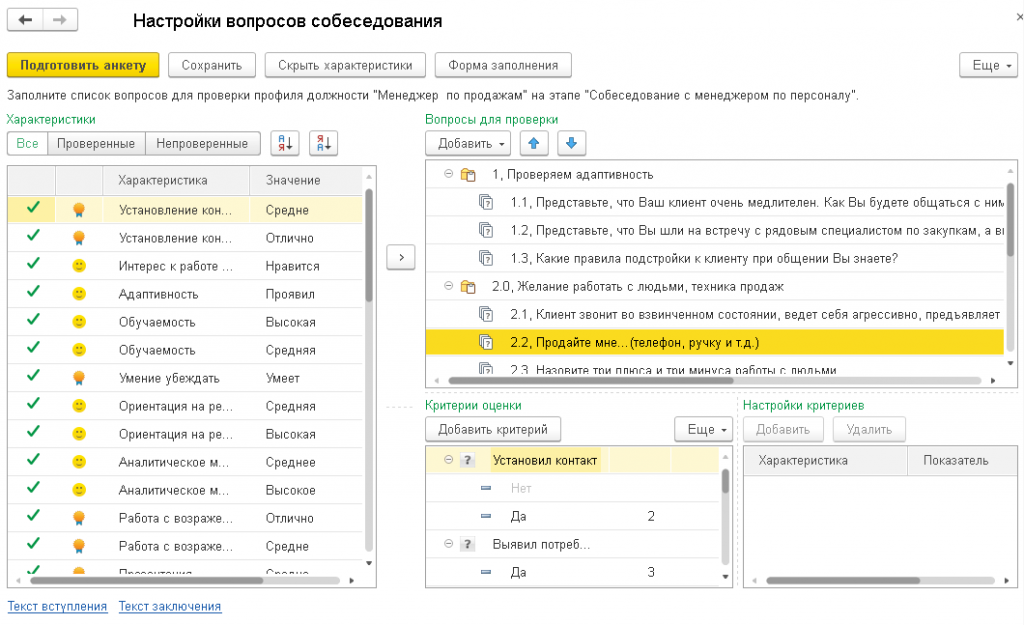The height and width of the screenshot is (625, 1024).
Task: Toggle checkmark in 'Ориентация на ре… Средняя' row
Action: tap(33, 404)
